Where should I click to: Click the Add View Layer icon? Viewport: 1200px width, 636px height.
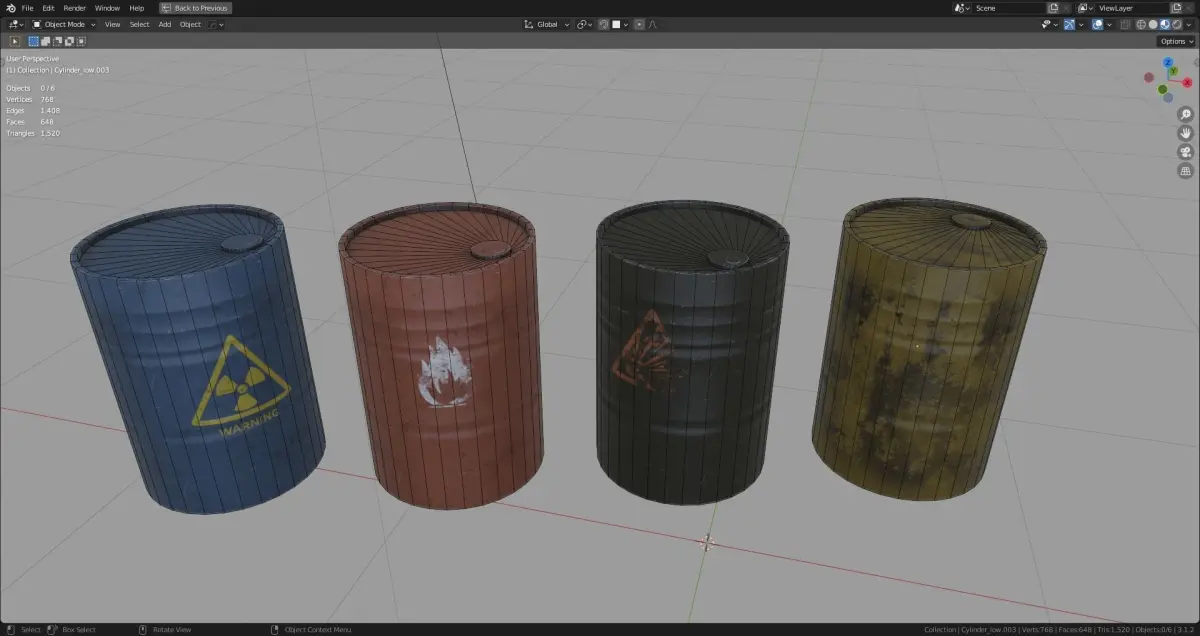pyautogui.click(x=1176, y=8)
